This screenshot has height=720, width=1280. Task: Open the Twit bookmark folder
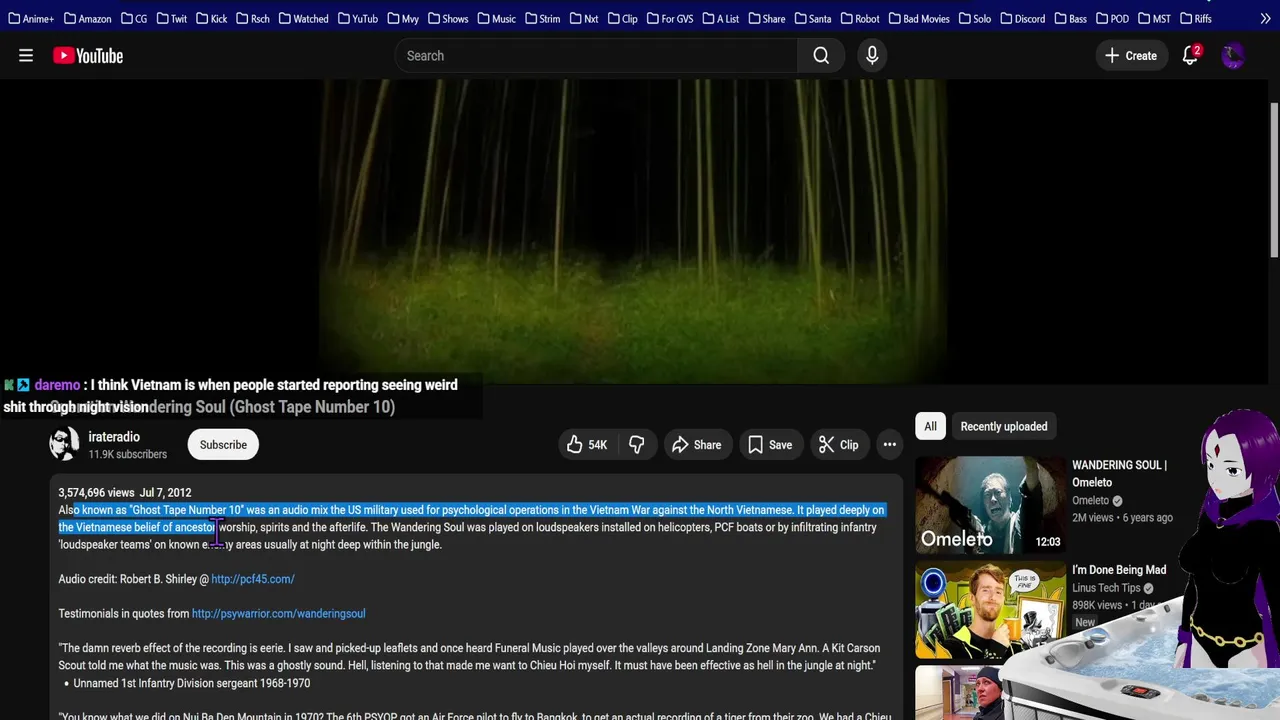tap(172, 18)
